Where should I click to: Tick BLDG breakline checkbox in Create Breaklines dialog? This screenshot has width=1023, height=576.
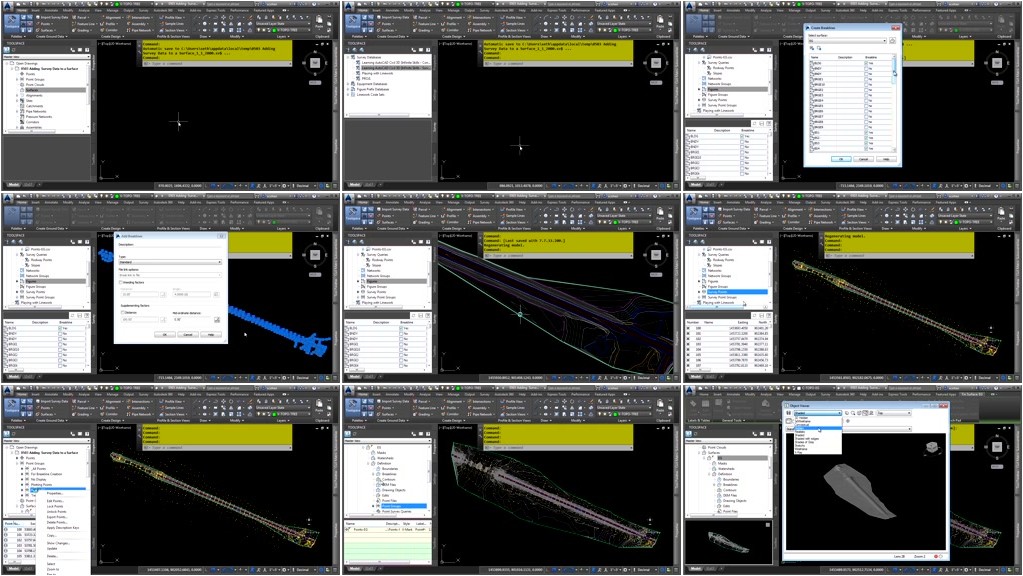point(866,63)
